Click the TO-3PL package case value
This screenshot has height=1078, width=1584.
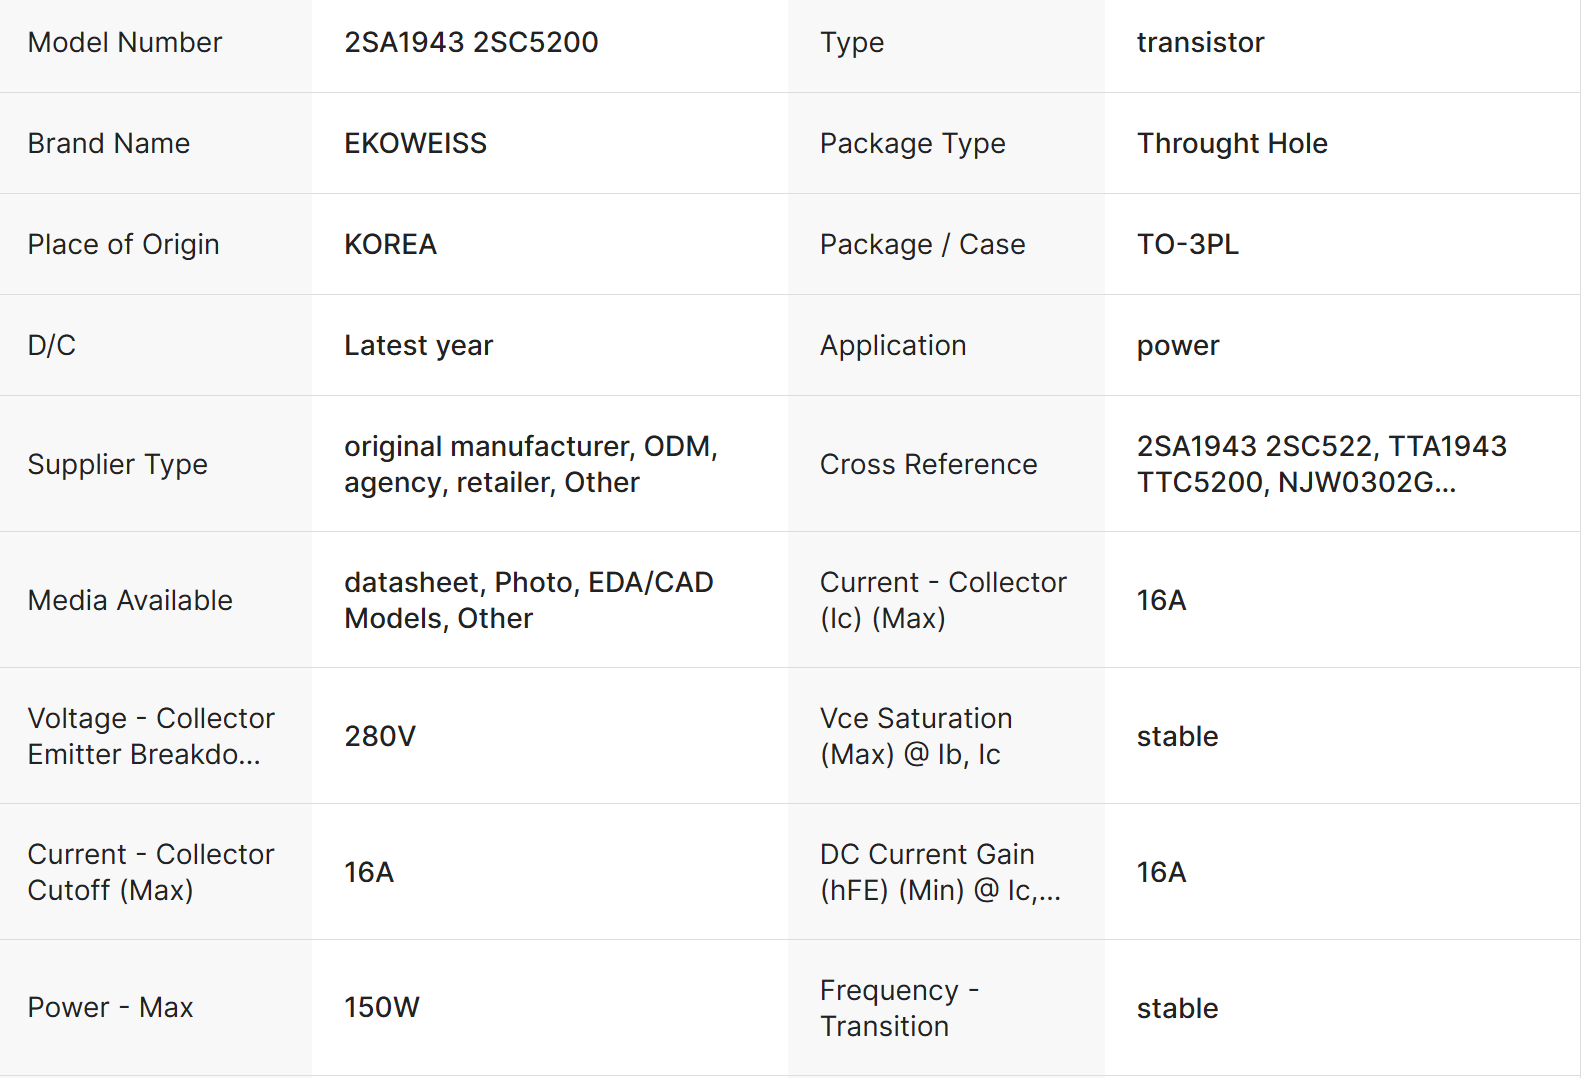[1187, 244]
